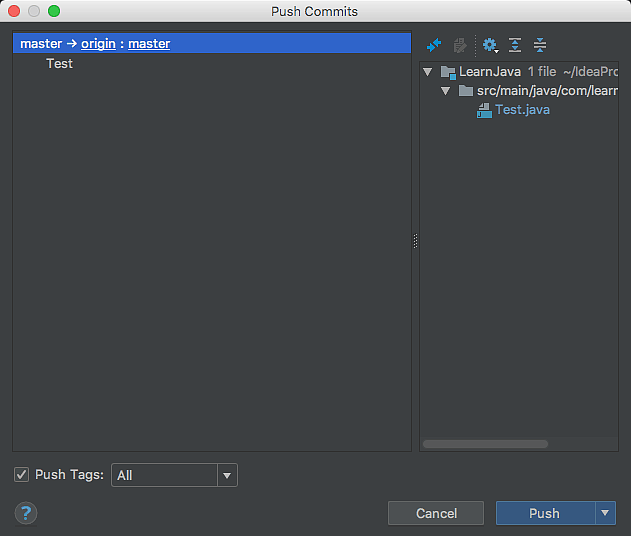Select the Test commit entry
Screen dimensions: 631x536
(x=59, y=63)
